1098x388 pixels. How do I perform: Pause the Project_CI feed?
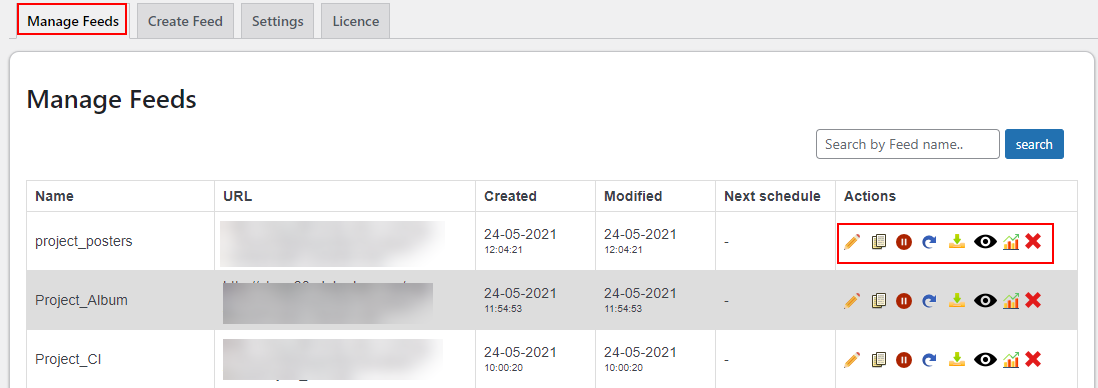click(904, 360)
